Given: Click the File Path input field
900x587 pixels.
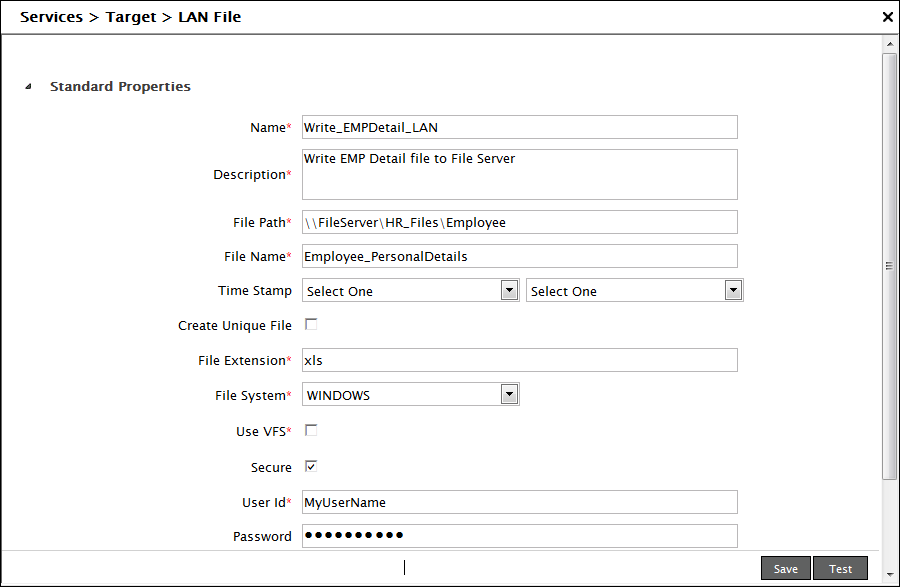Looking at the screenshot, I should pyautogui.click(x=519, y=222).
